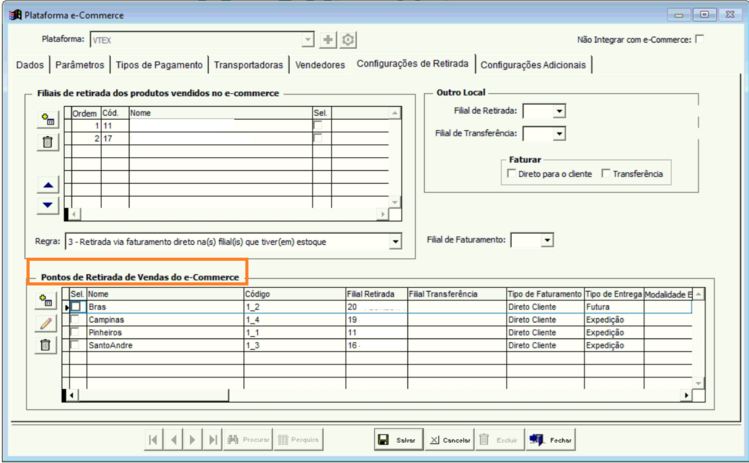Image resolution: width=749 pixels, height=463 pixels.
Task: Select the Bras row checkbox
Action: point(76,307)
